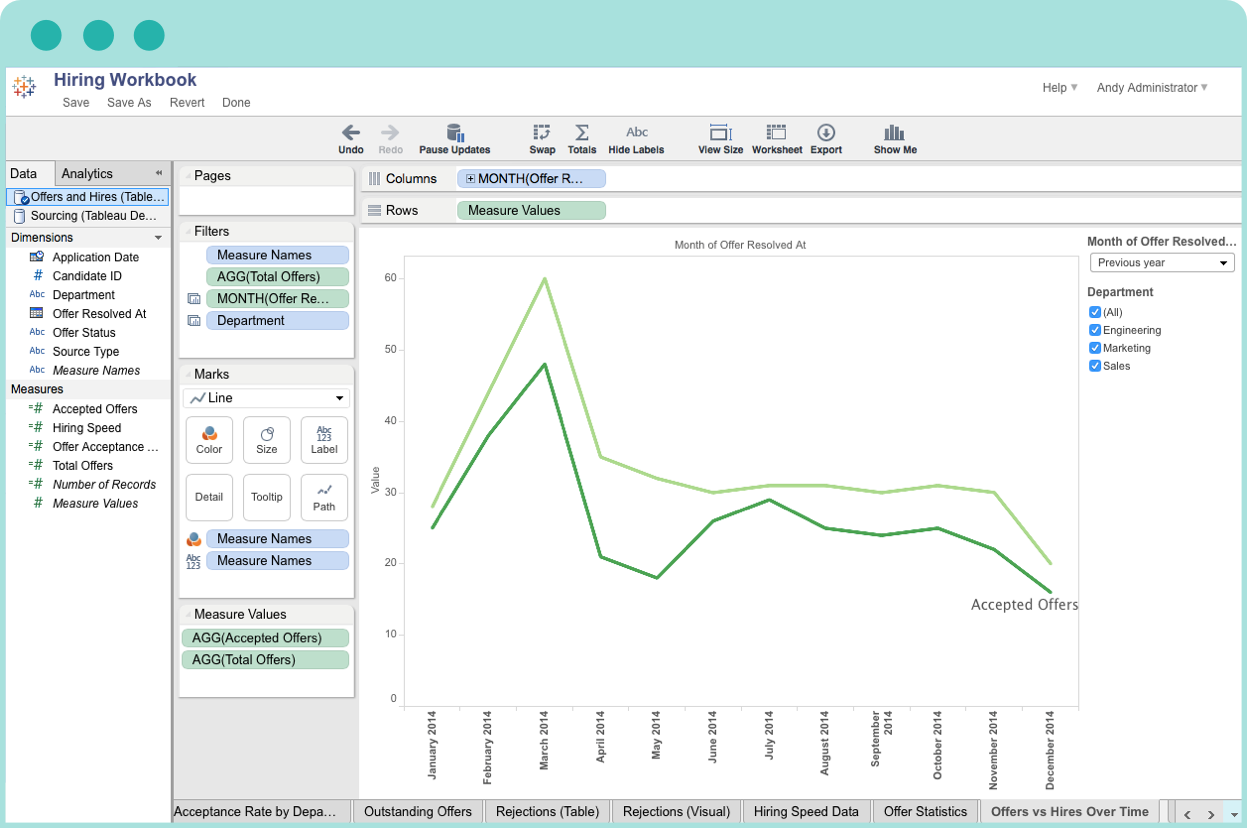
Task: Open the Line mark type dropdown
Action: click(x=266, y=398)
